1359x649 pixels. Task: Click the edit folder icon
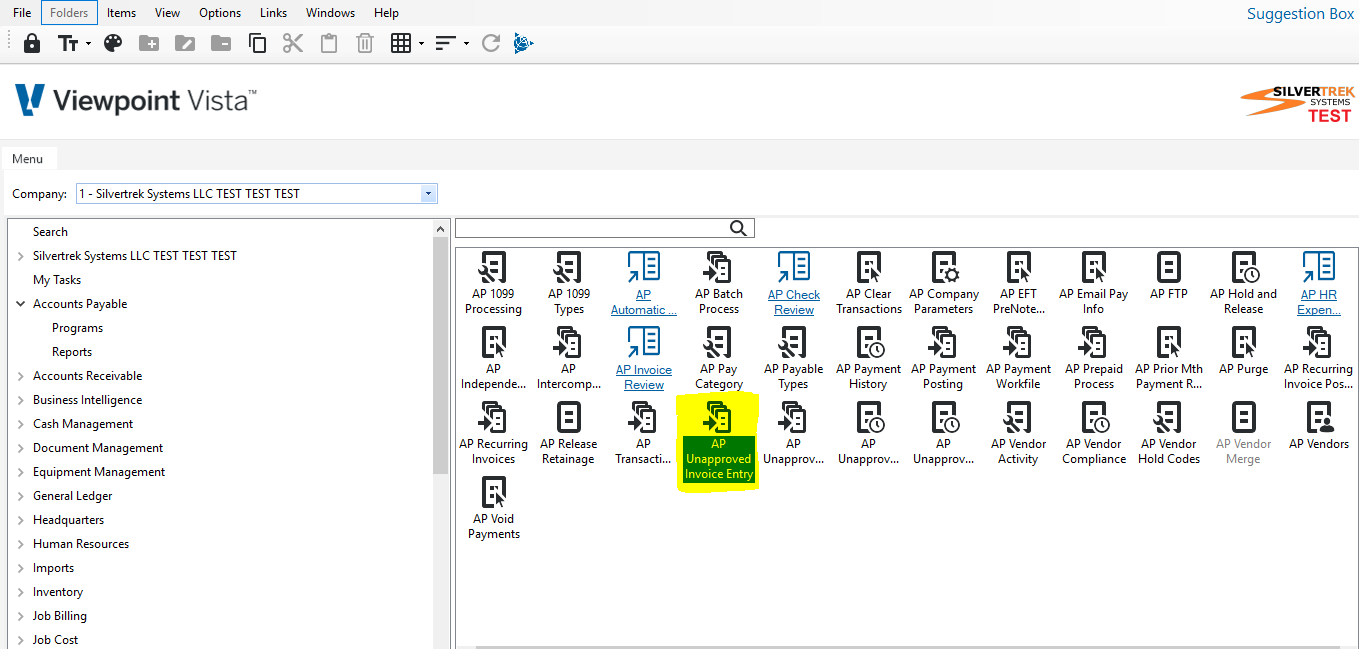(185, 43)
